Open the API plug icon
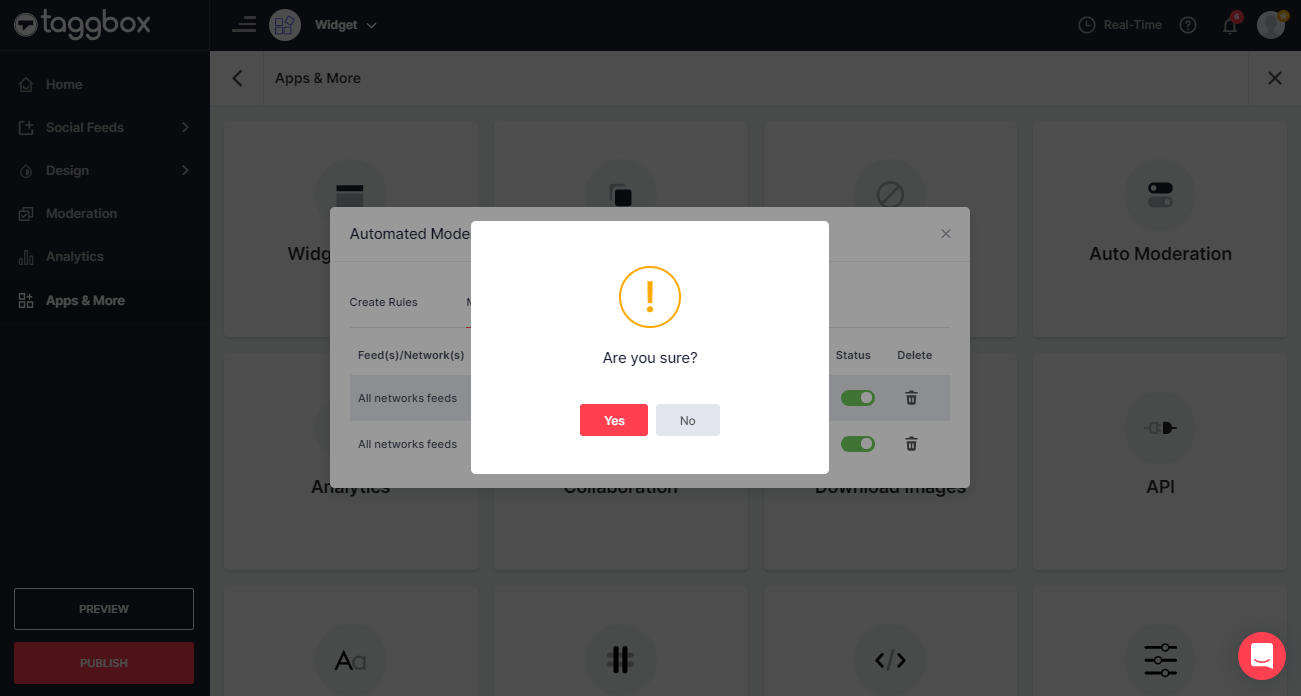Image resolution: width=1301 pixels, height=696 pixels. 1160,428
